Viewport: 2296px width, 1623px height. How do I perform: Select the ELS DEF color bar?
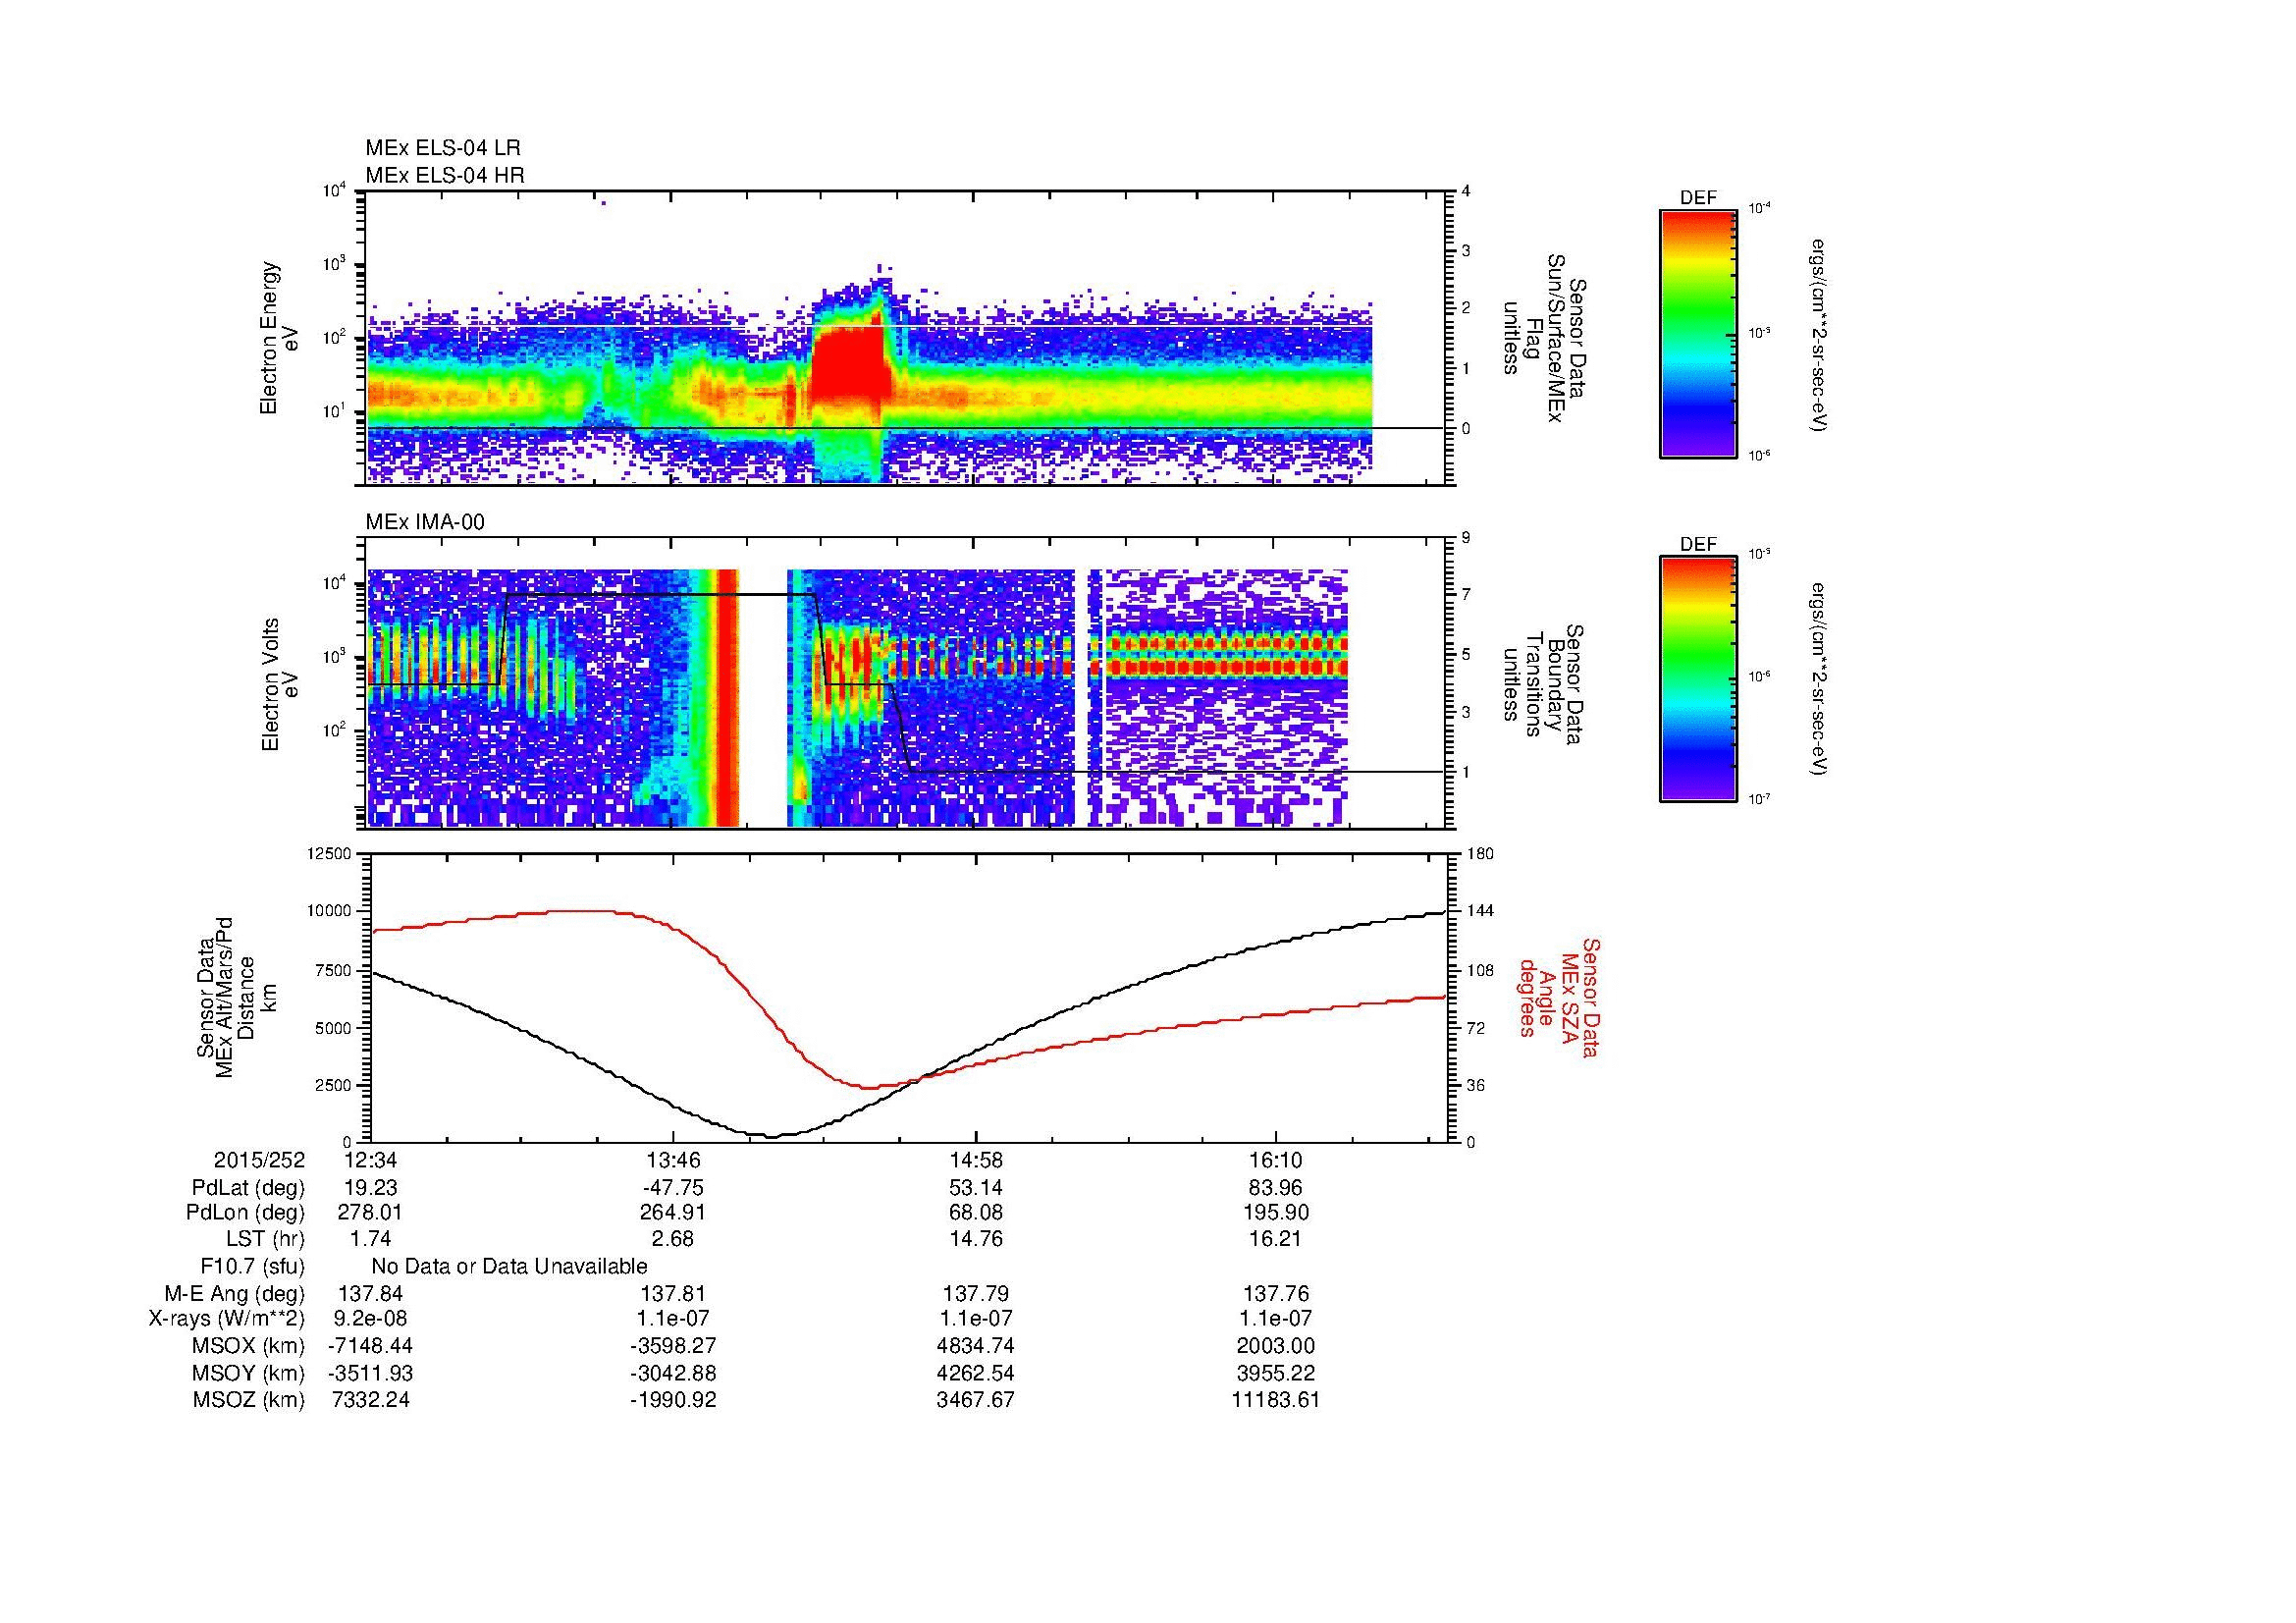(1697, 333)
